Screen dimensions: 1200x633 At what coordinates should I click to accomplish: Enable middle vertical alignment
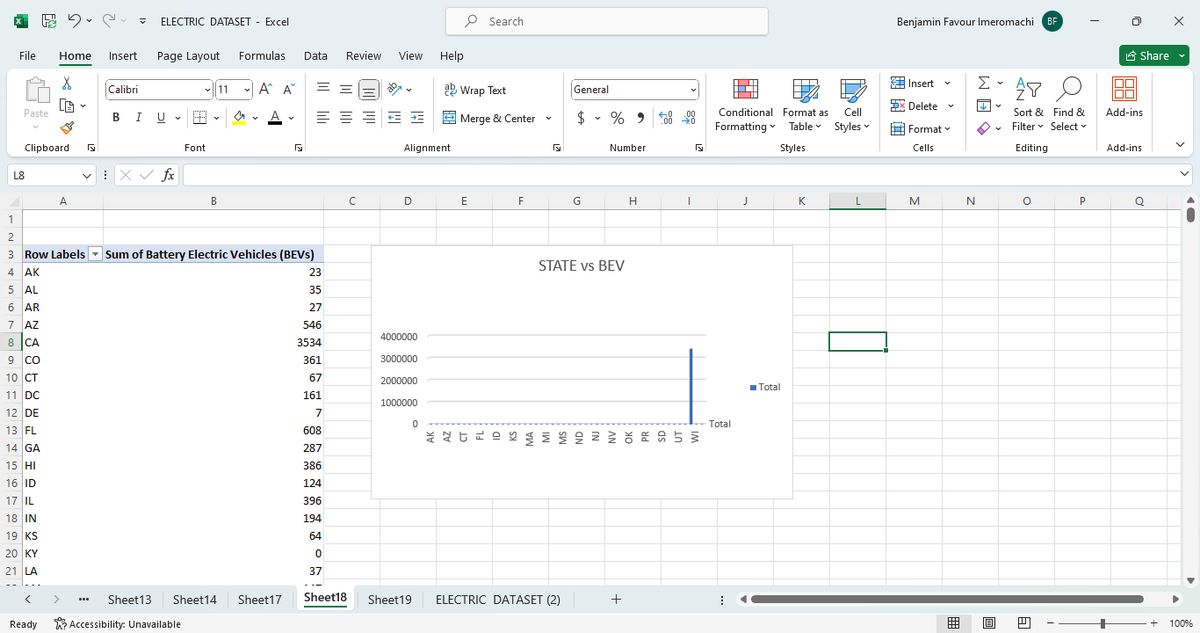click(x=347, y=90)
